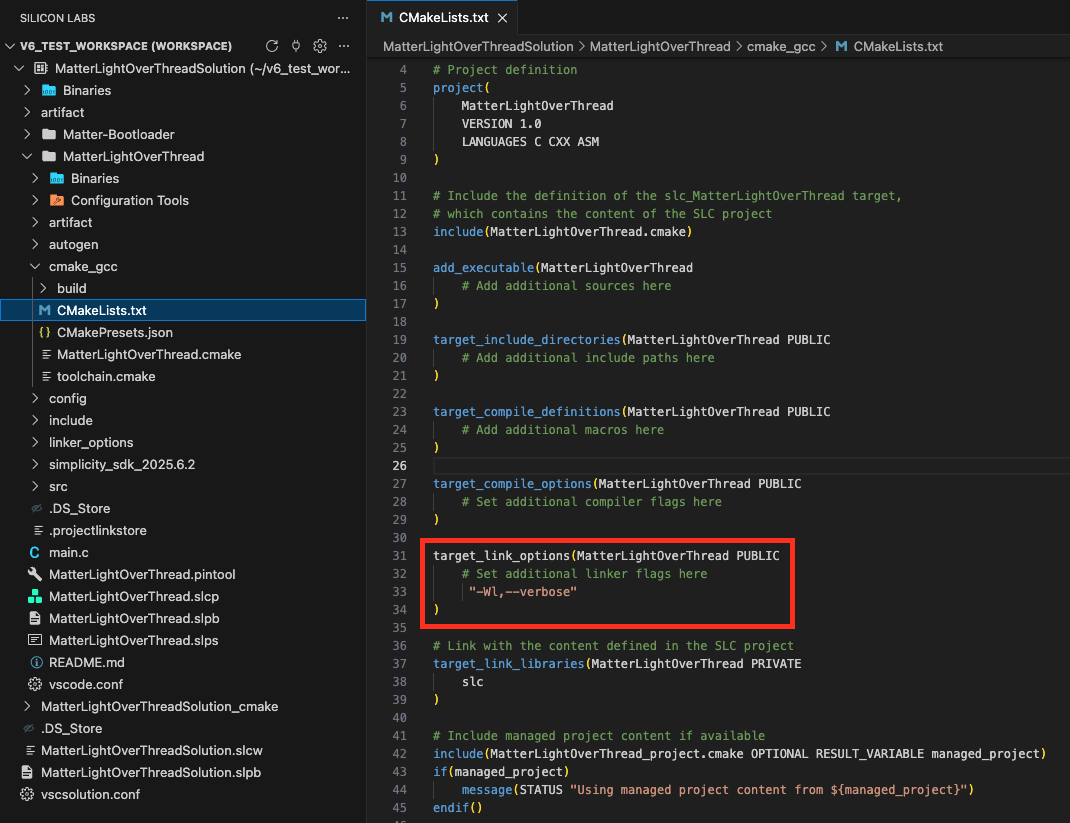
Task: Expand the Configuration Tools folder
Action: pyautogui.click(x=129, y=200)
